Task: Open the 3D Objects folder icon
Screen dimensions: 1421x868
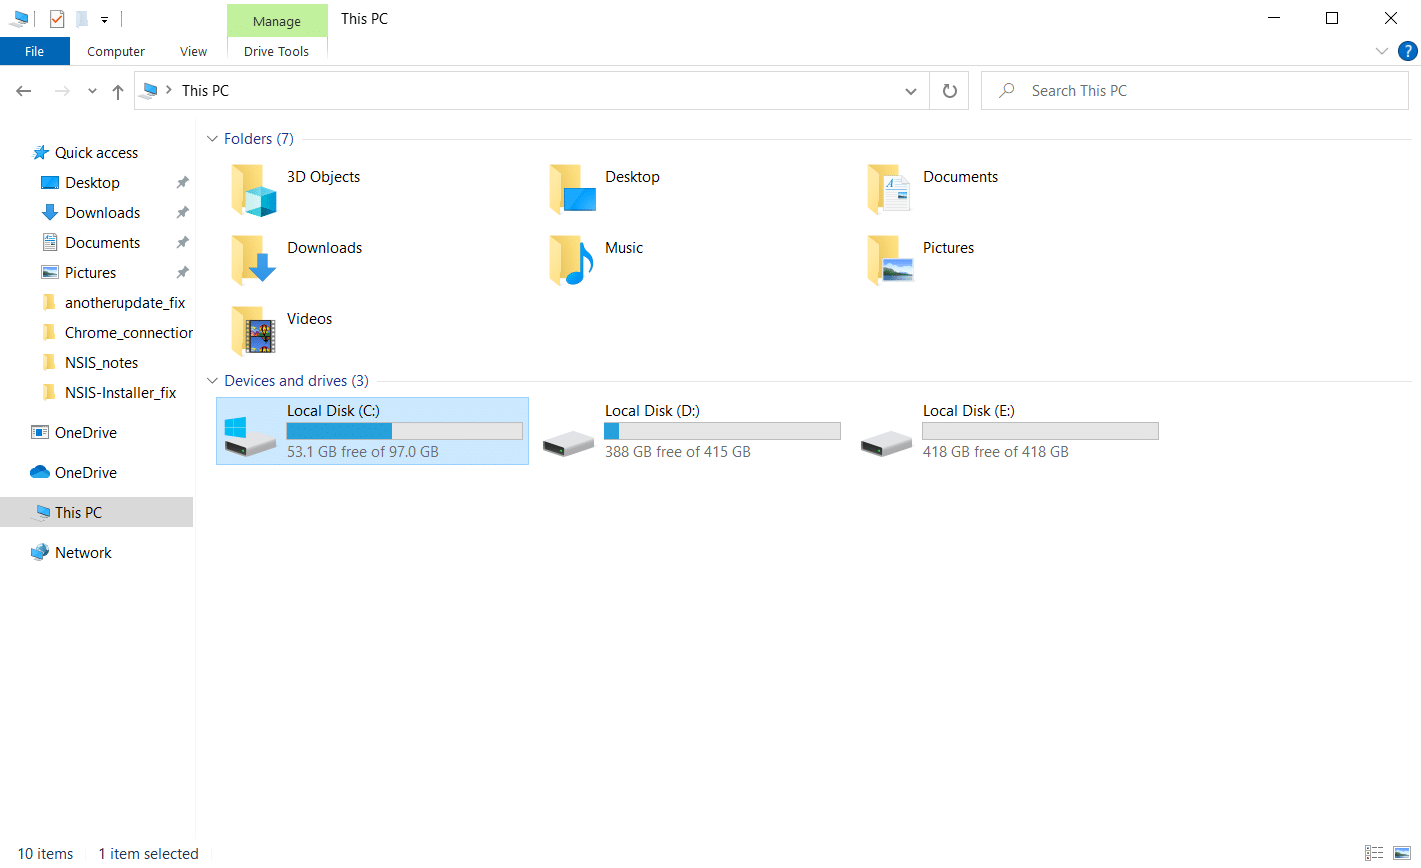Action: 254,190
